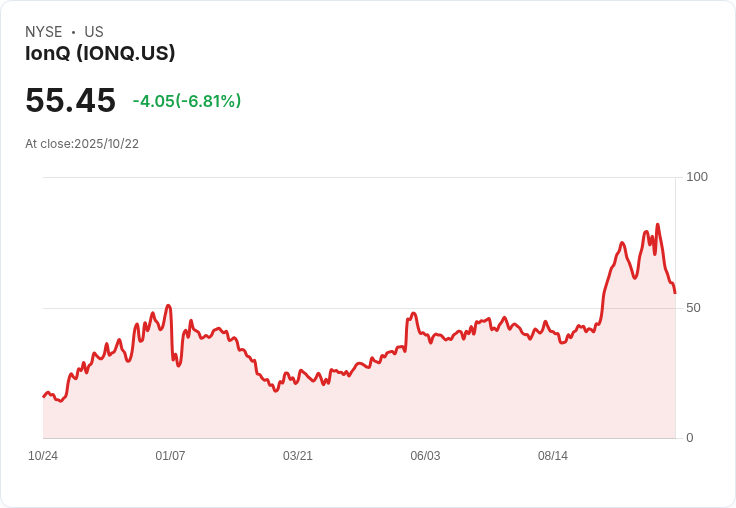Click the IonQ (IONQ.US) stock title

100,54
